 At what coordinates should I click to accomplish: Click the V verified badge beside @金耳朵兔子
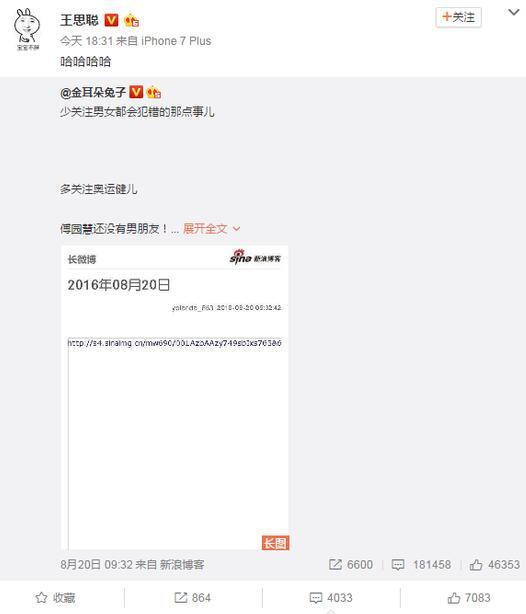136,92
